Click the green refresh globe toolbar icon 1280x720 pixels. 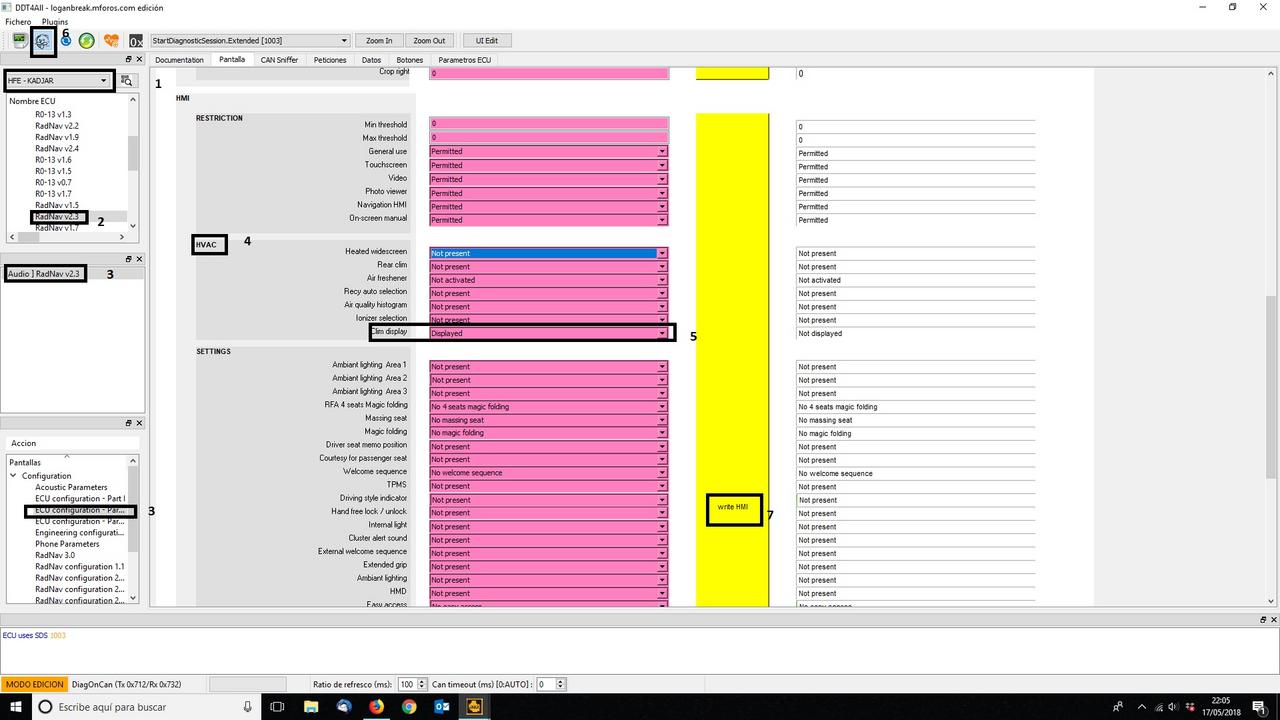[x=86, y=40]
